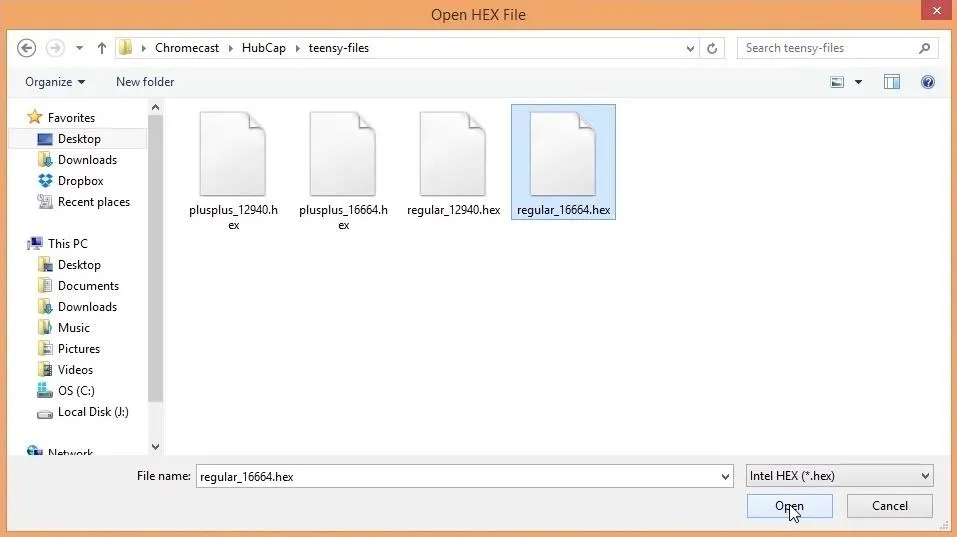Open the Videos folder
The image size is (957, 537).
pyautogui.click(x=75, y=370)
